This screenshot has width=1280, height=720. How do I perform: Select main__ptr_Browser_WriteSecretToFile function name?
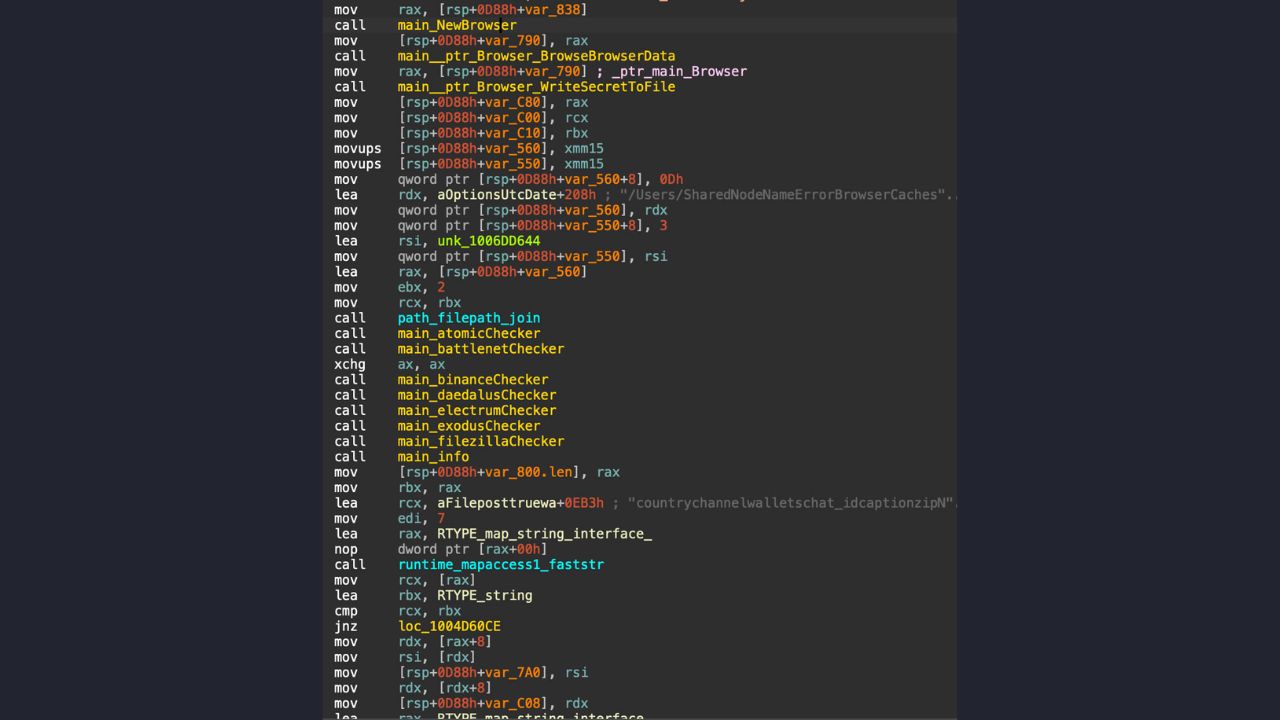536,87
